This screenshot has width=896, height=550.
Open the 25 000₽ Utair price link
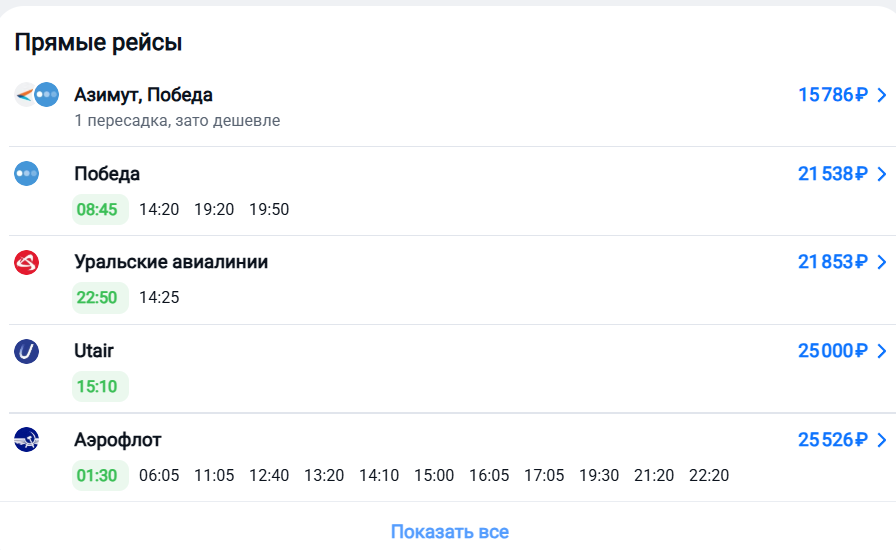(x=832, y=351)
